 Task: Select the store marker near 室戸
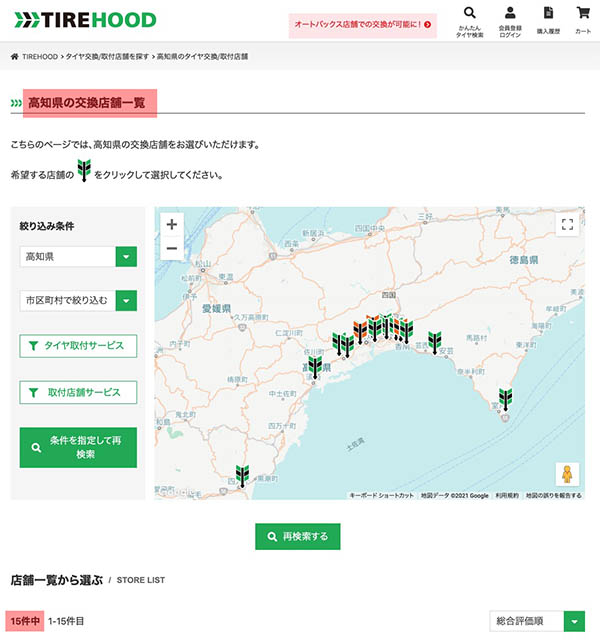tap(505, 399)
